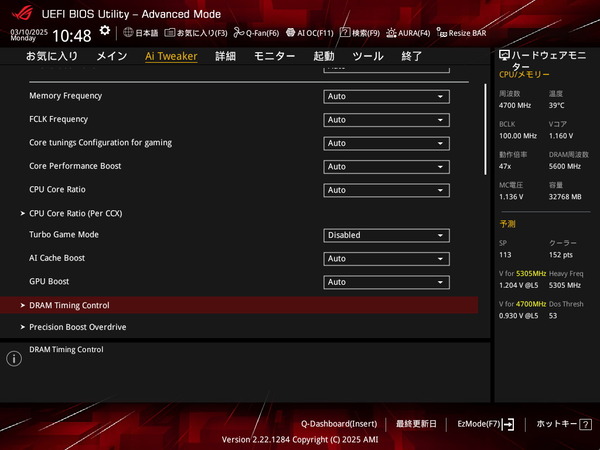The width and height of the screenshot is (600, 450).
Task: Click the 32768 MB capacity value
Action: 565,197
